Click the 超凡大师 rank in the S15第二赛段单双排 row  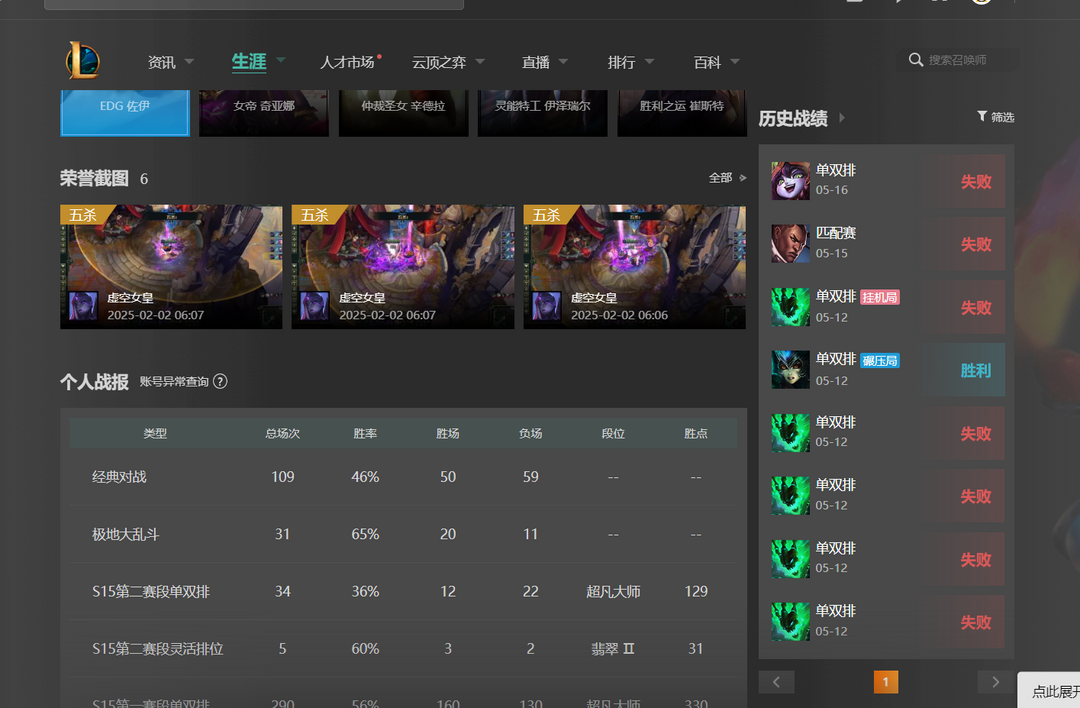pyautogui.click(x=613, y=591)
